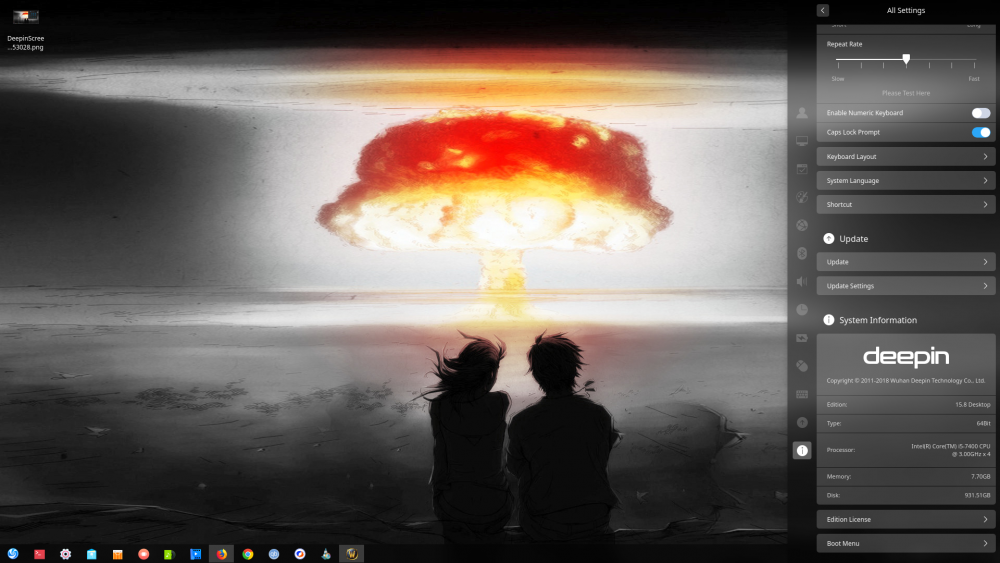This screenshot has height=563, width=1000.
Task: Open qBittorrent icon in dock
Action: click(x=274, y=553)
